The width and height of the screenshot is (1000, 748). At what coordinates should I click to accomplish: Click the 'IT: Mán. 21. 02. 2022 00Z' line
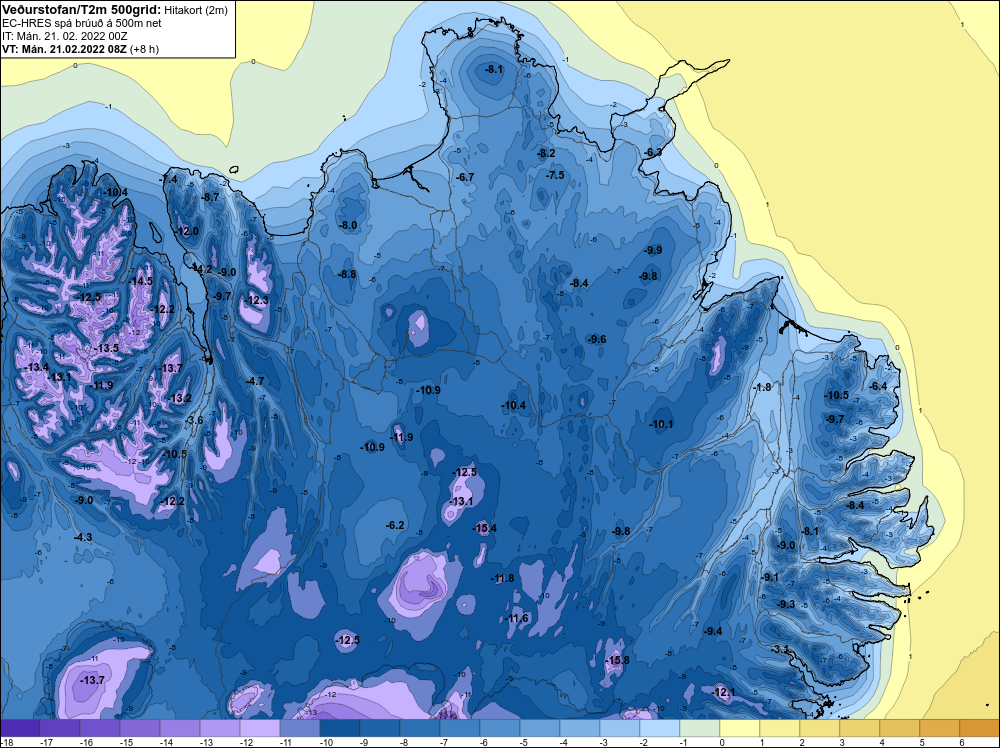click(64, 36)
